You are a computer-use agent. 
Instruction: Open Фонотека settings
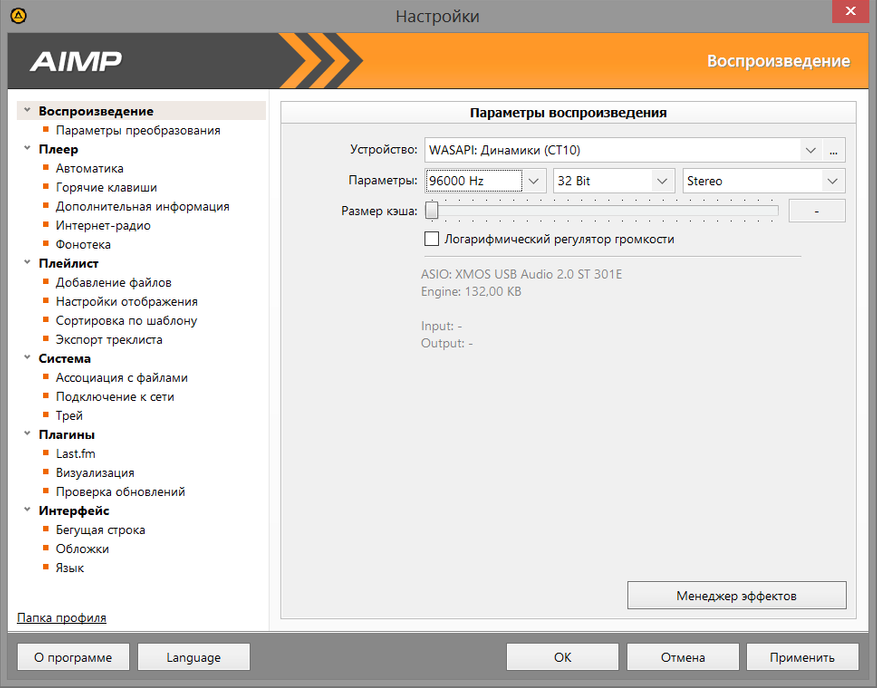[x=83, y=244]
